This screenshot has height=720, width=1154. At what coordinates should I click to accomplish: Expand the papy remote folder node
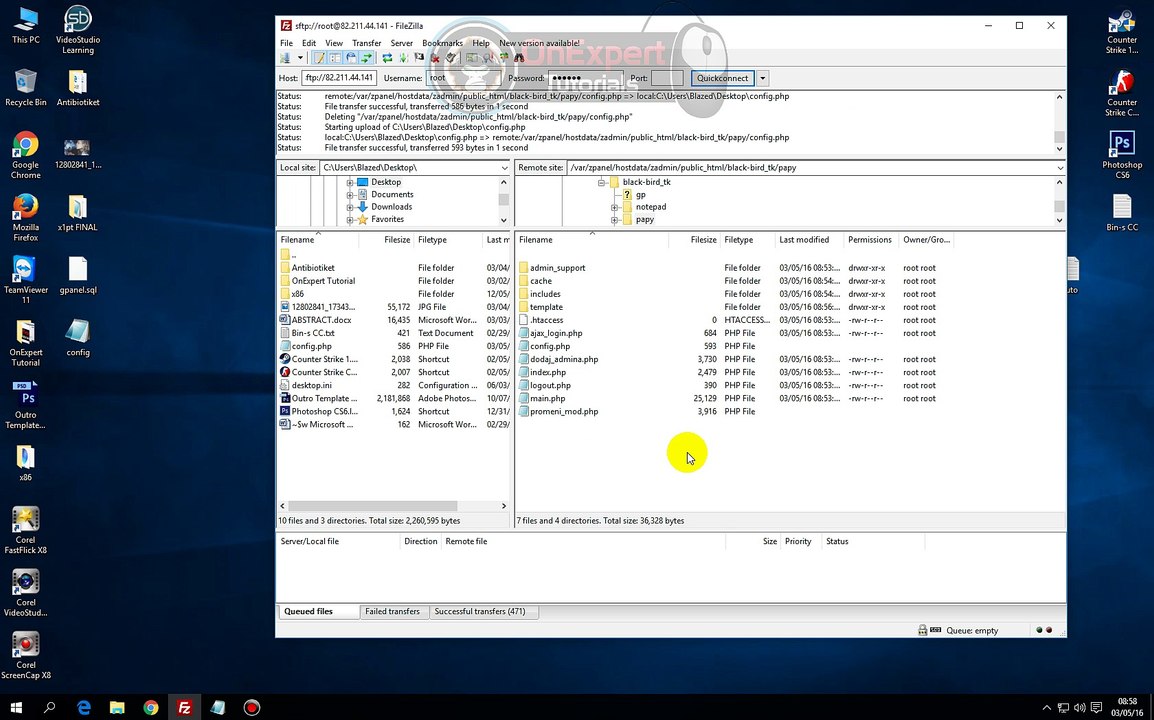[x=615, y=219]
